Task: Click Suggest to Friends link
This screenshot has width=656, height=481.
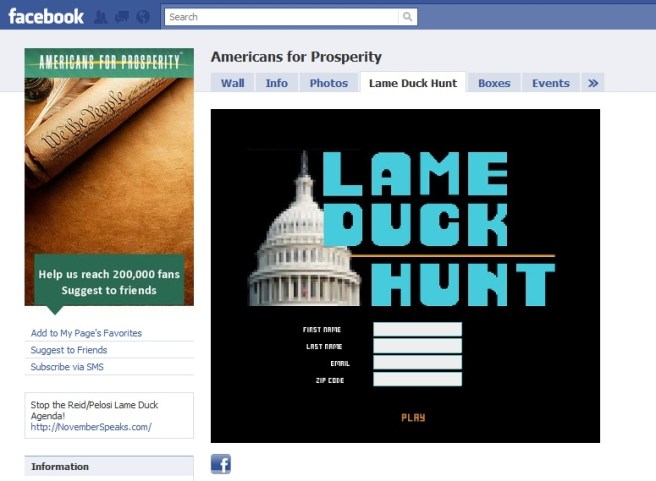Action: point(69,350)
